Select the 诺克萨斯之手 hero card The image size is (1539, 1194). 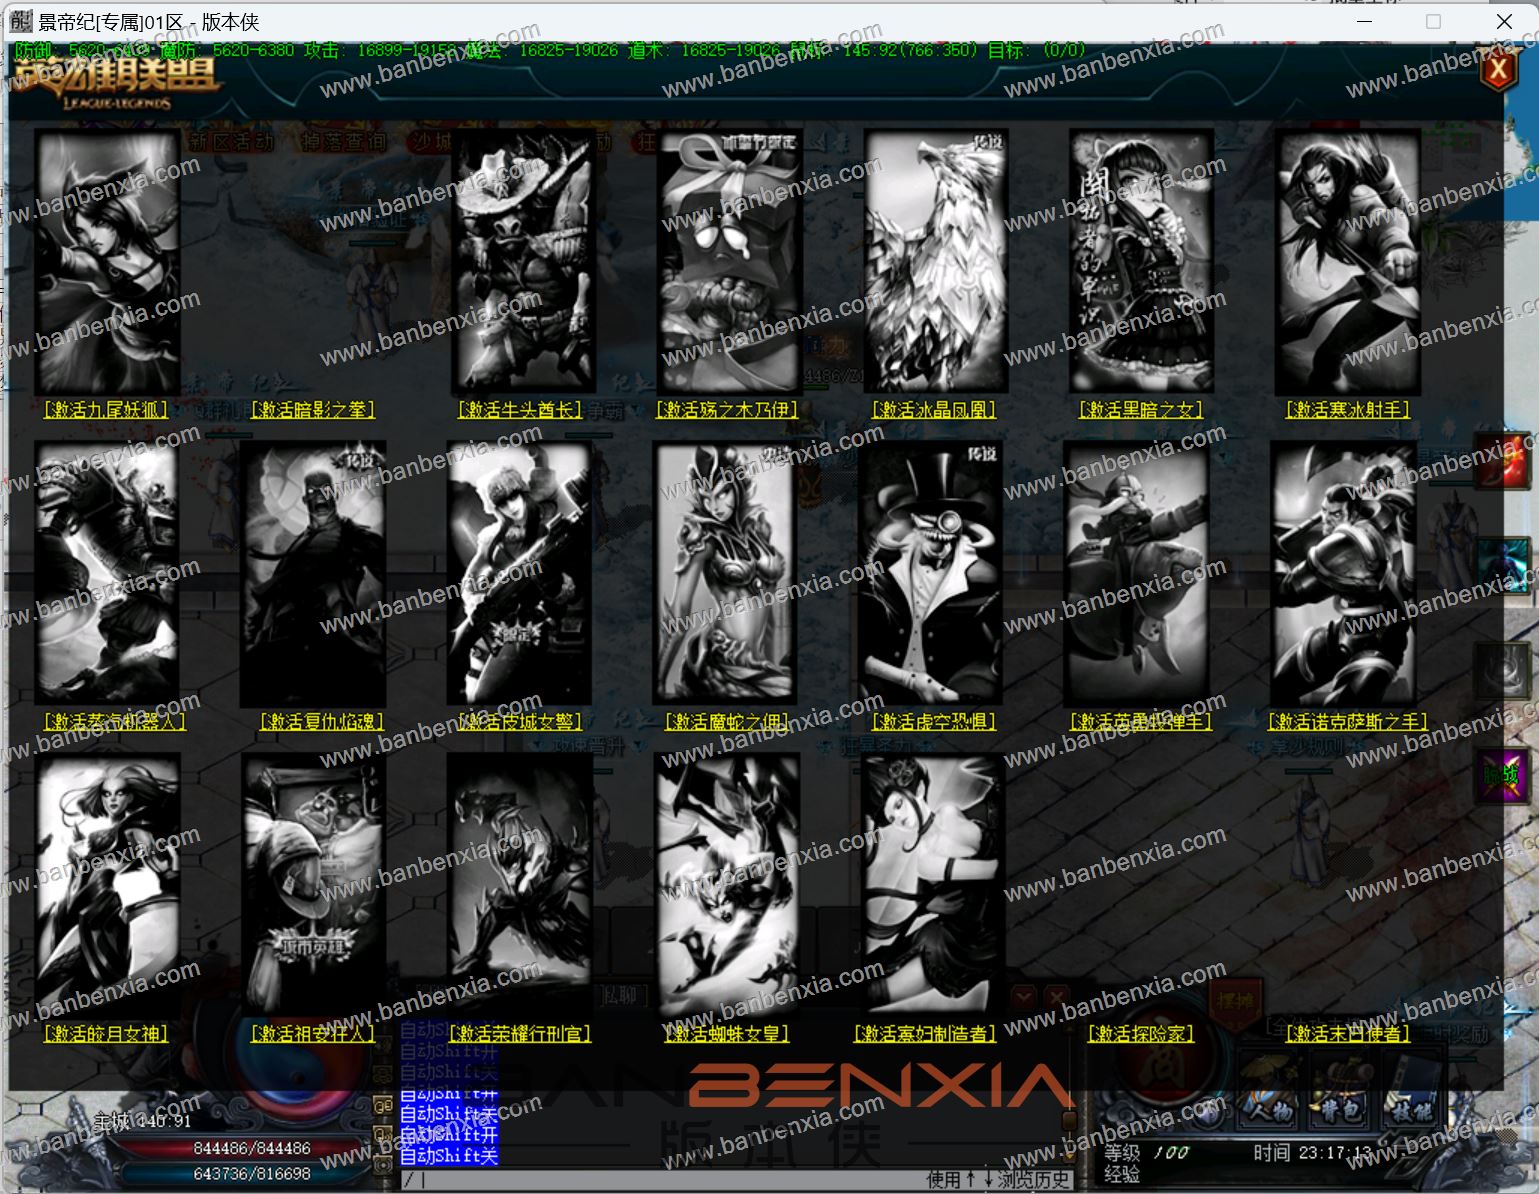(x=1343, y=574)
